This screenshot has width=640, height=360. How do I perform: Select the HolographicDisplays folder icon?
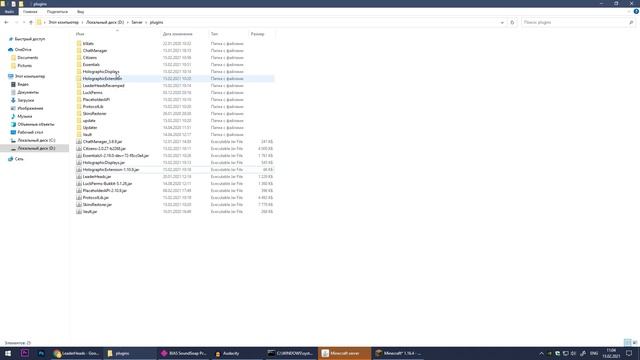[x=79, y=71]
